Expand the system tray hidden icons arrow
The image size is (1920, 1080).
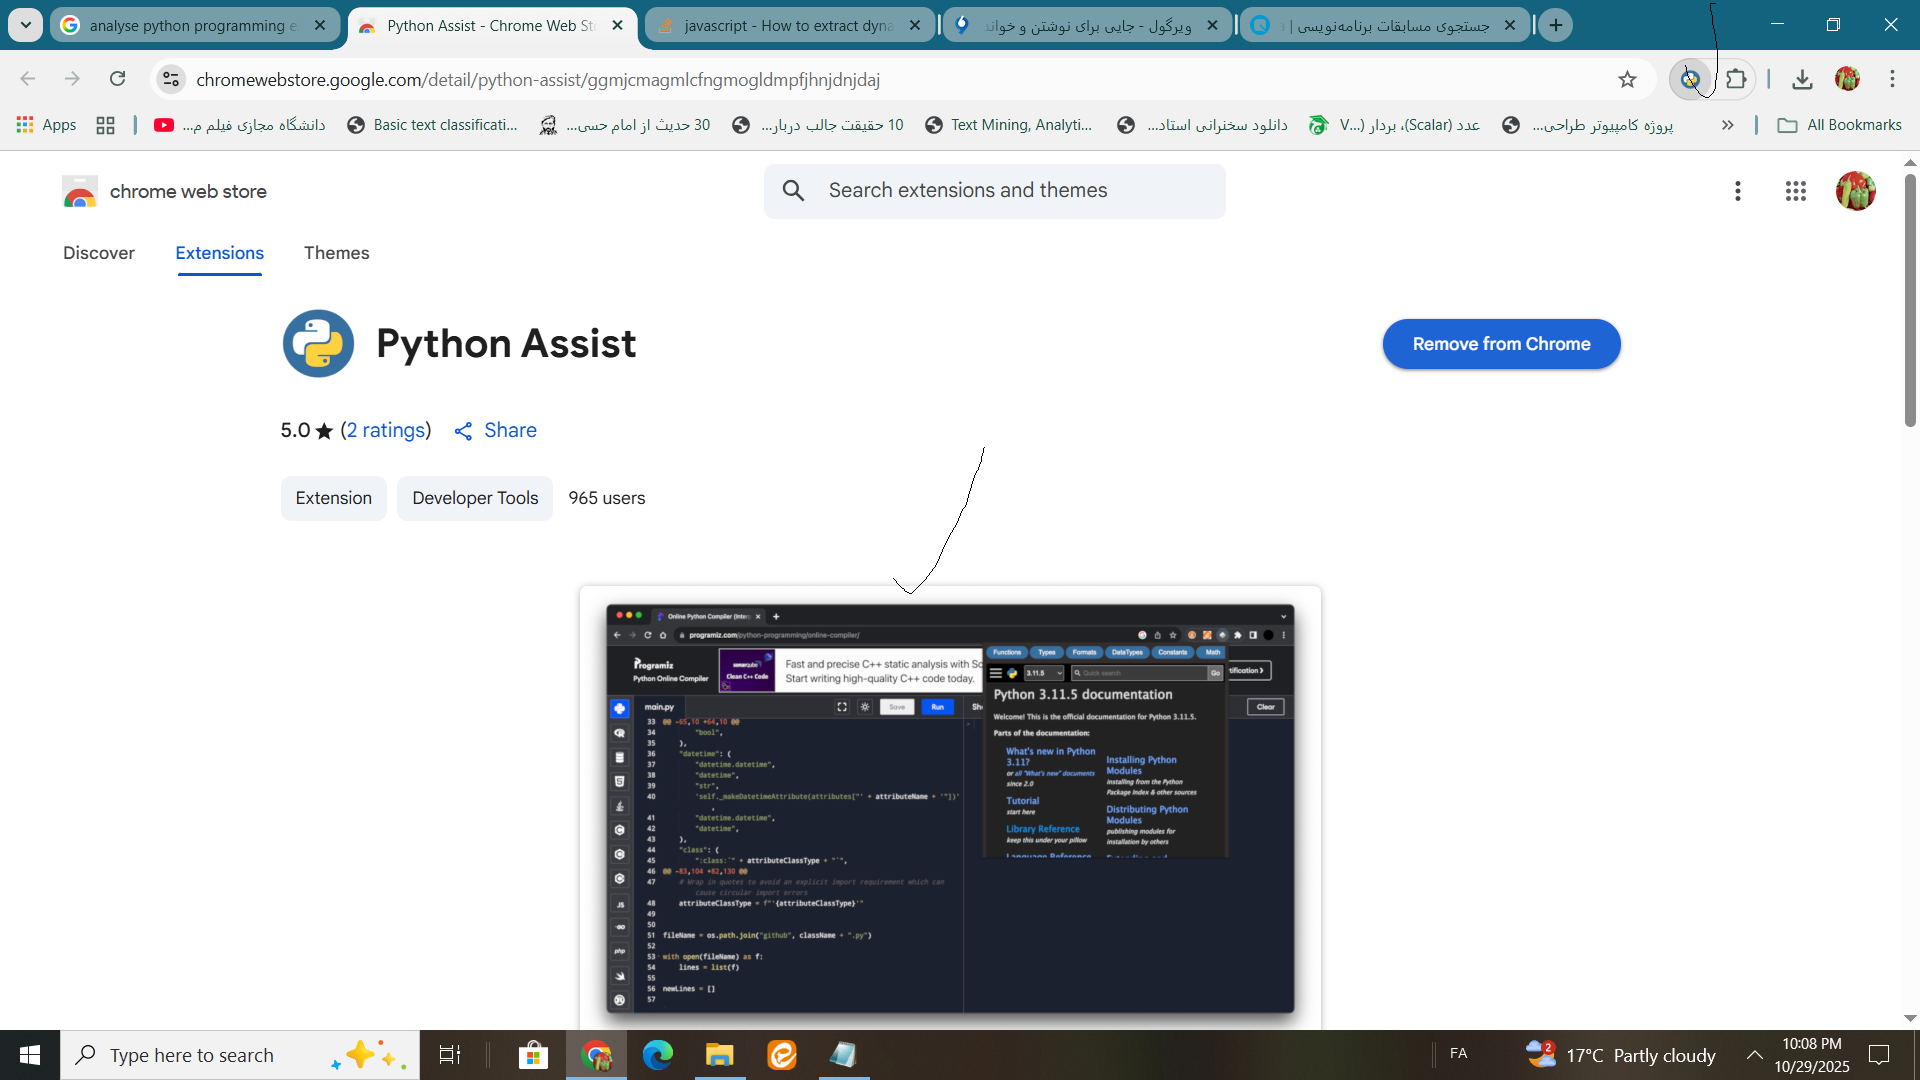(x=1754, y=1055)
